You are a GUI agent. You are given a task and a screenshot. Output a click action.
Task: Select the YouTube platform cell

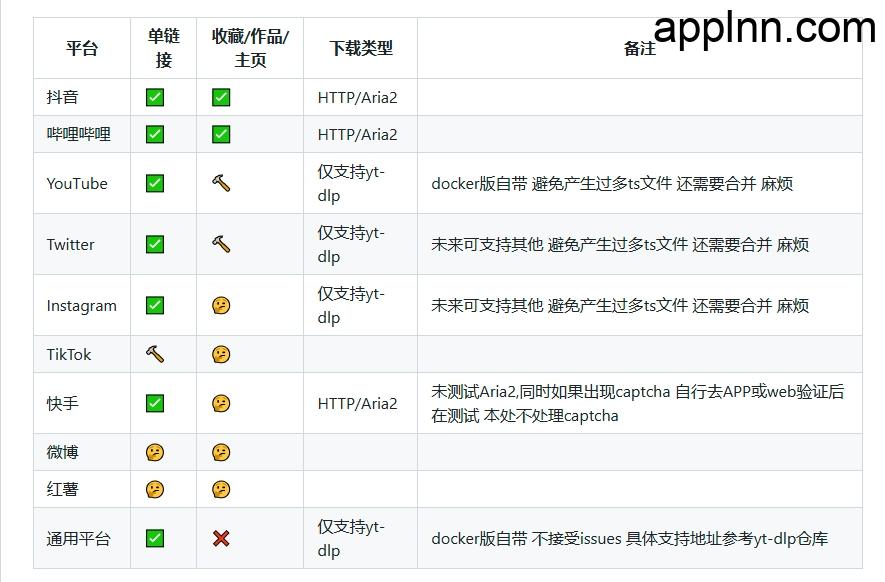[82, 183]
